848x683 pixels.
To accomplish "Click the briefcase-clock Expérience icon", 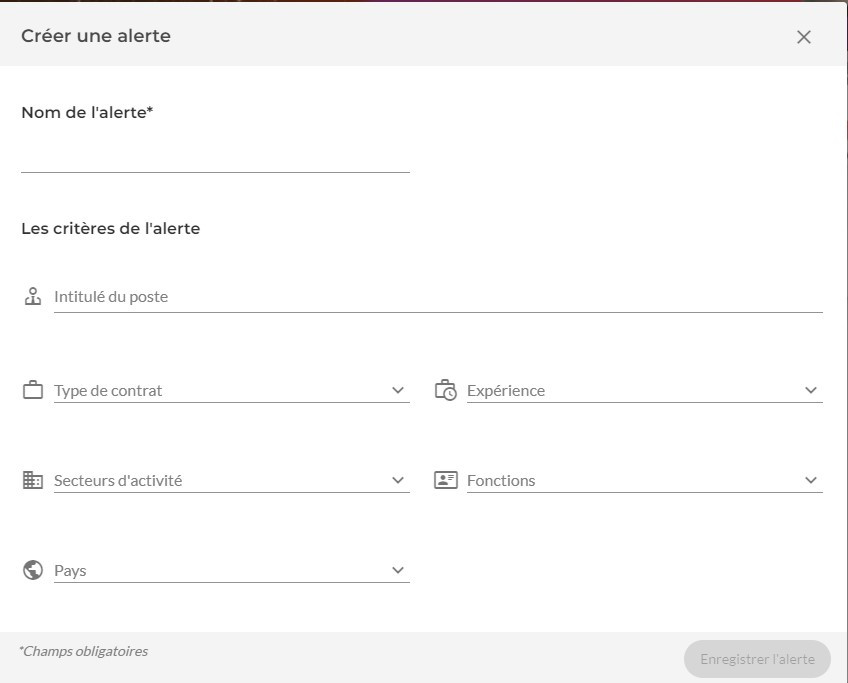I will click(445, 390).
